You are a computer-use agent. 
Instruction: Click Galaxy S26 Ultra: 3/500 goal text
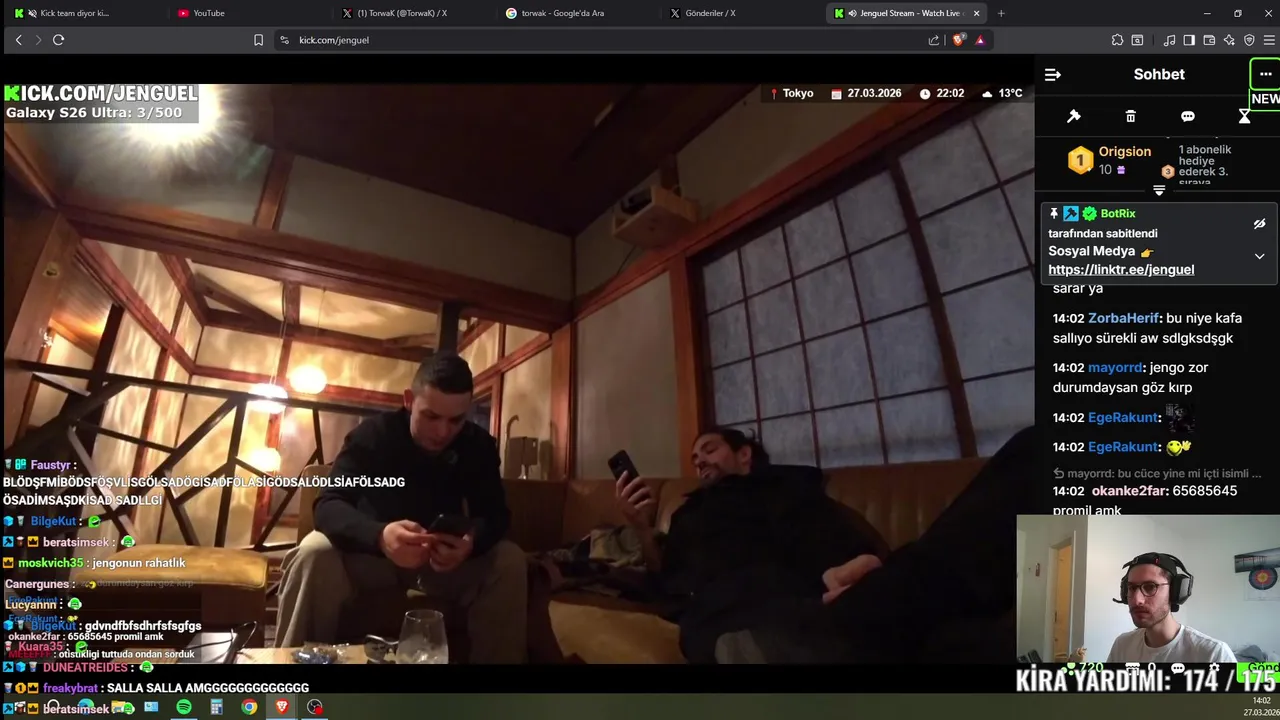94,113
